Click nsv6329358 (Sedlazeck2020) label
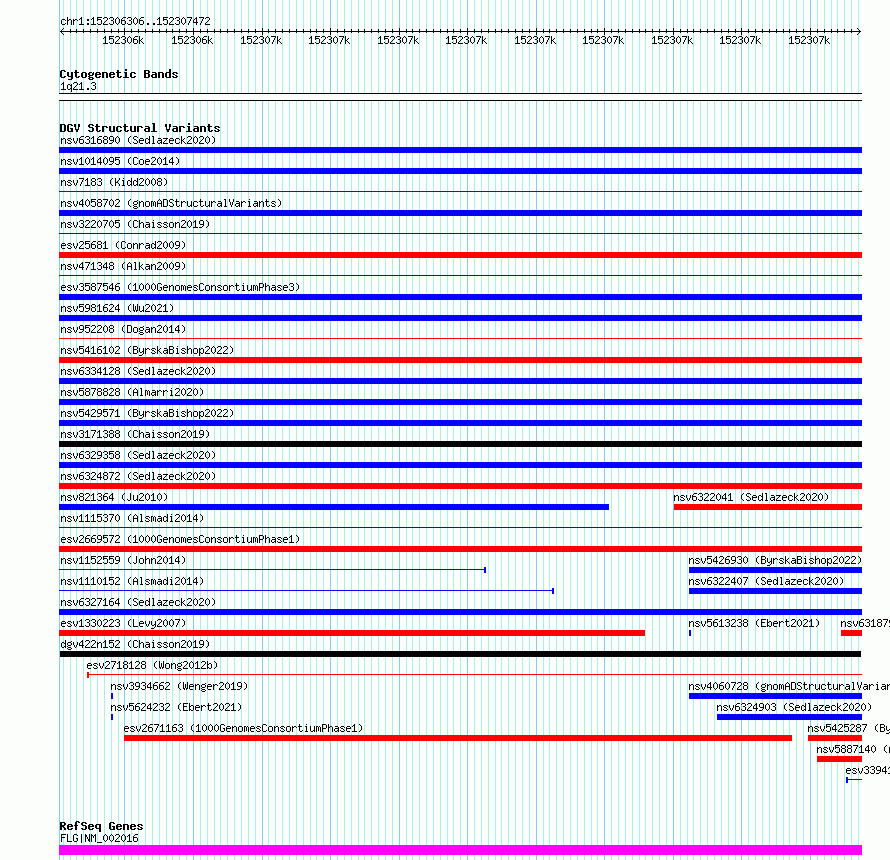This screenshot has height=860, width=890. tap(138, 455)
